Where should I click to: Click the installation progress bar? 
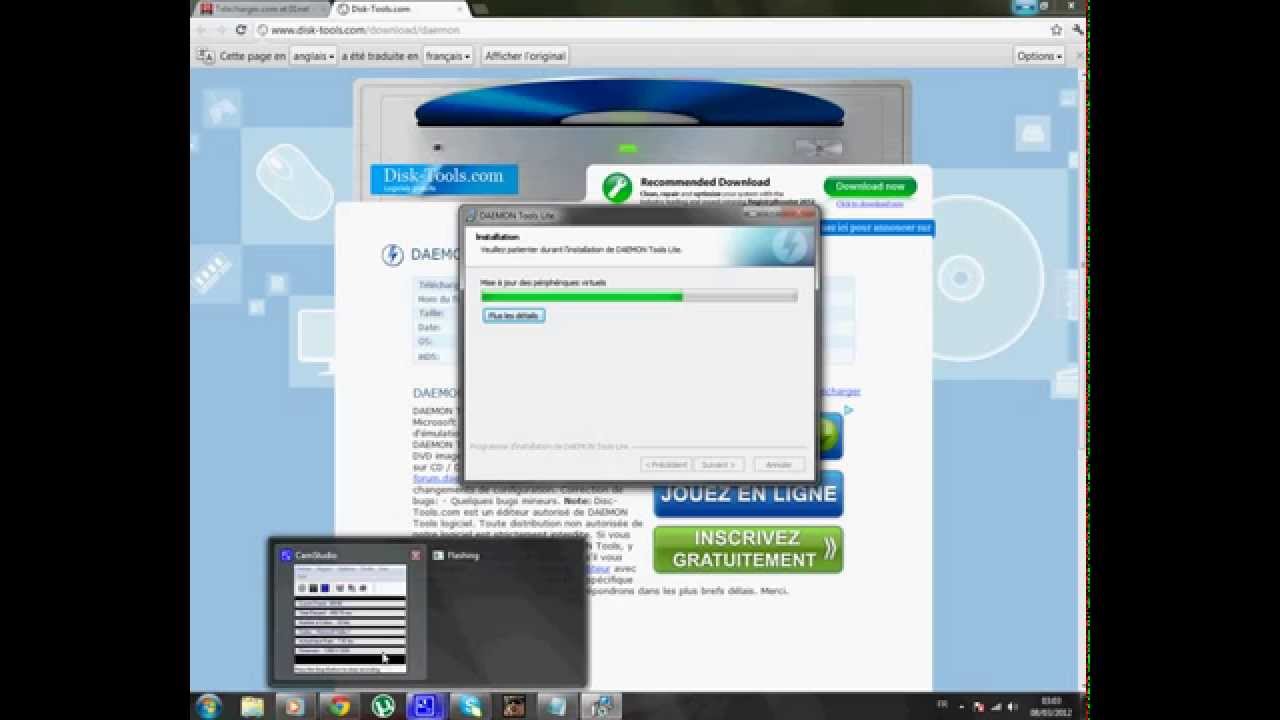639,296
